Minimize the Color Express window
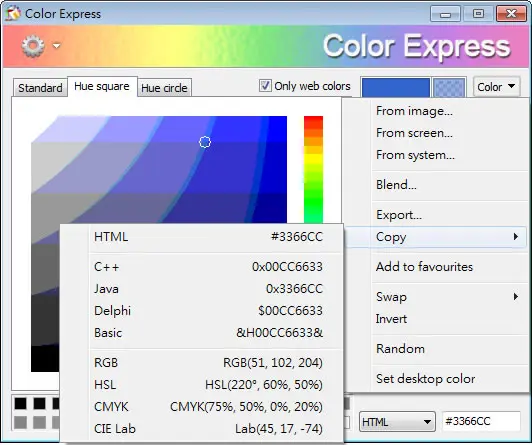This screenshot has height=445, width=532. (445, 14)
